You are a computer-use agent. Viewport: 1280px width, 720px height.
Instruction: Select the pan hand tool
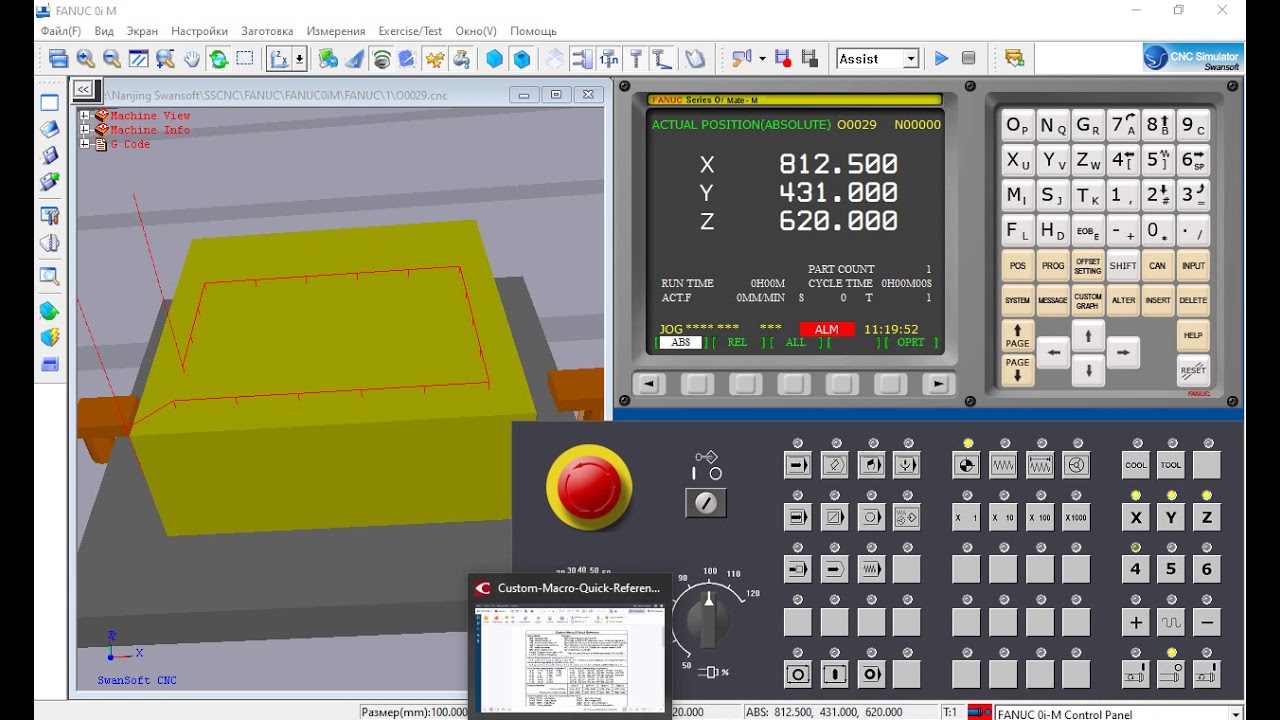192,59
